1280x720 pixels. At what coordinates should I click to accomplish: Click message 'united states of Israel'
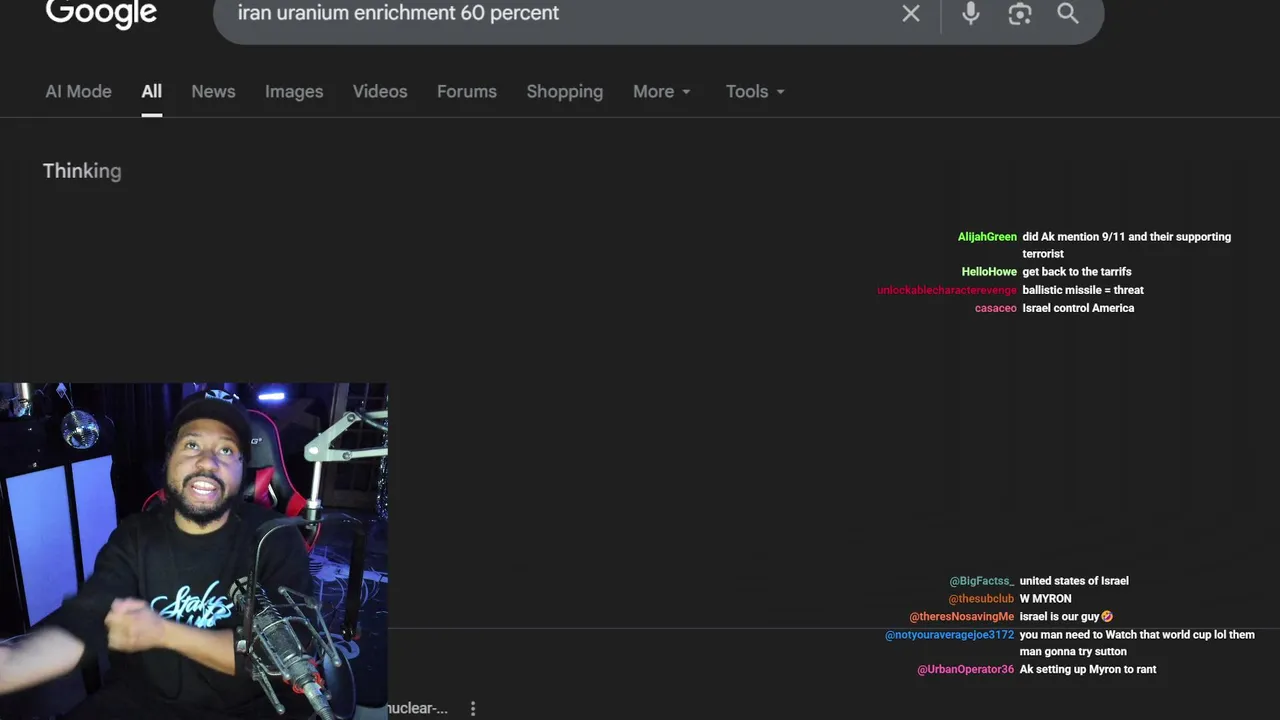[1074, 581]
